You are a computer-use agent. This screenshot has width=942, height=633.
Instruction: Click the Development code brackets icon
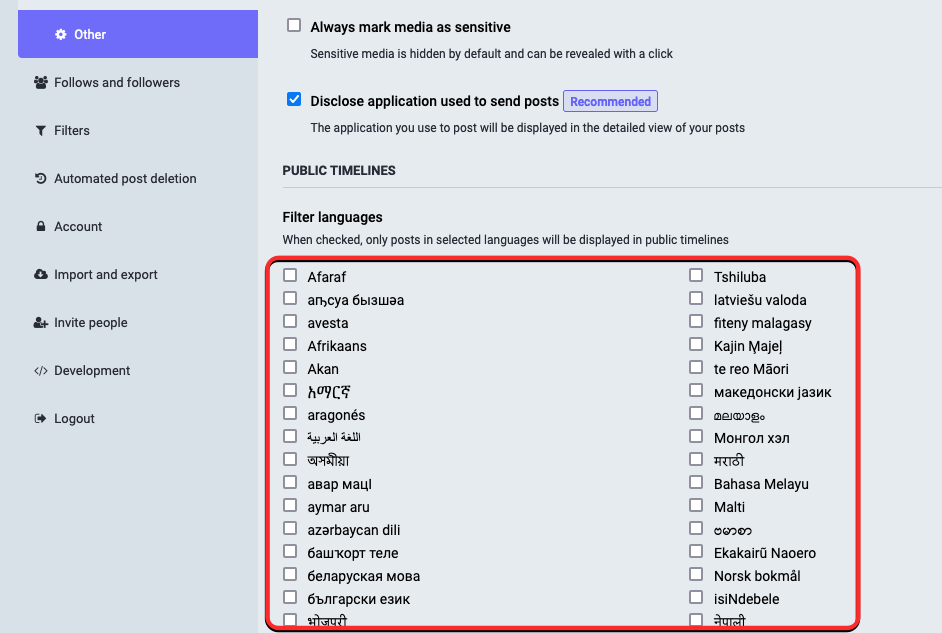click(41, 371)
